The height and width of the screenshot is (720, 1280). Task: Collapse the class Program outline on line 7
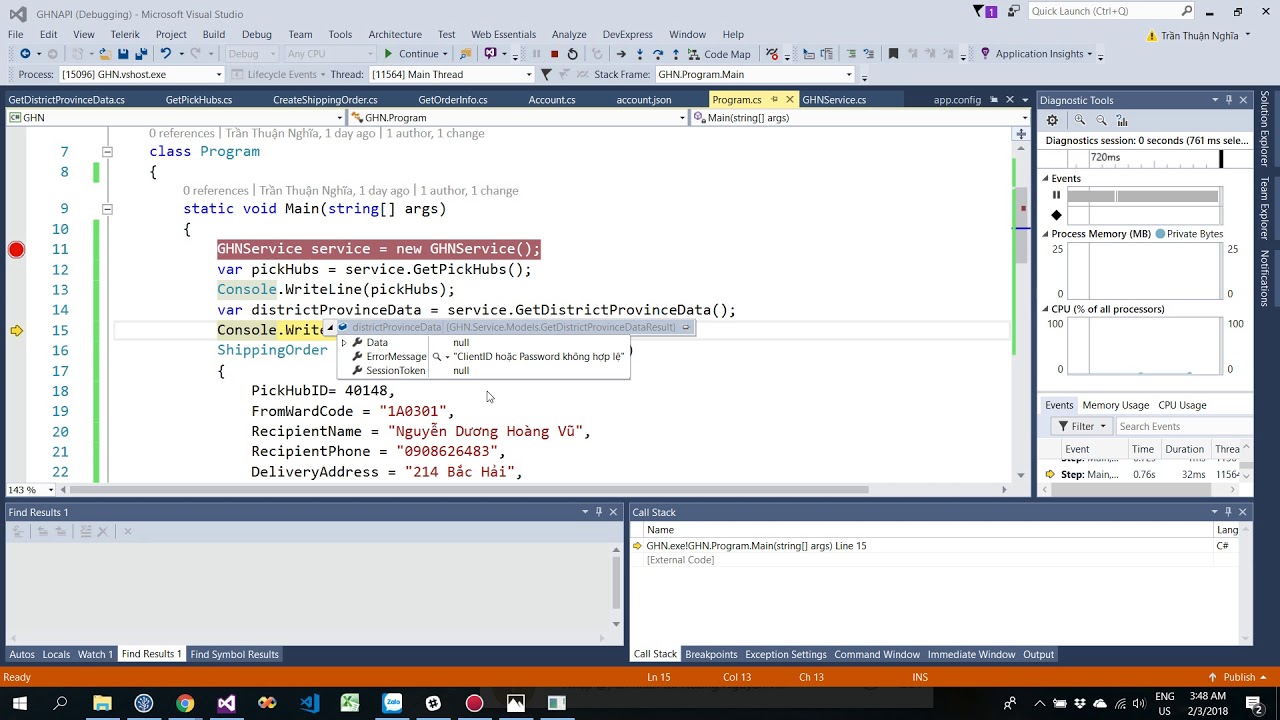[107, 152]
